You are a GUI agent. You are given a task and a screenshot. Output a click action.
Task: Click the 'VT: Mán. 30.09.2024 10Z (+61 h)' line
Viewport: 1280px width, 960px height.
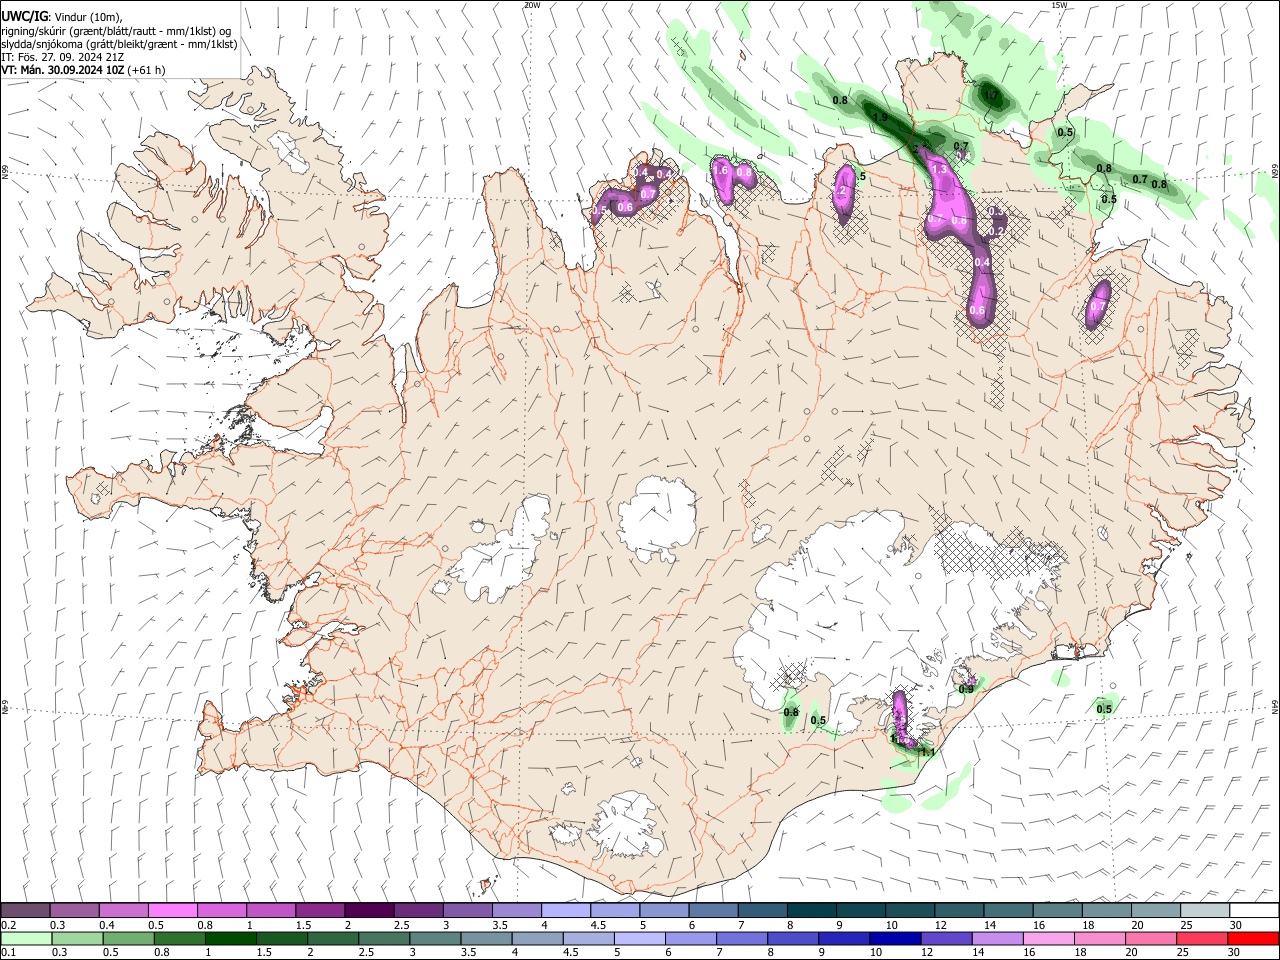tap(84, 71)
